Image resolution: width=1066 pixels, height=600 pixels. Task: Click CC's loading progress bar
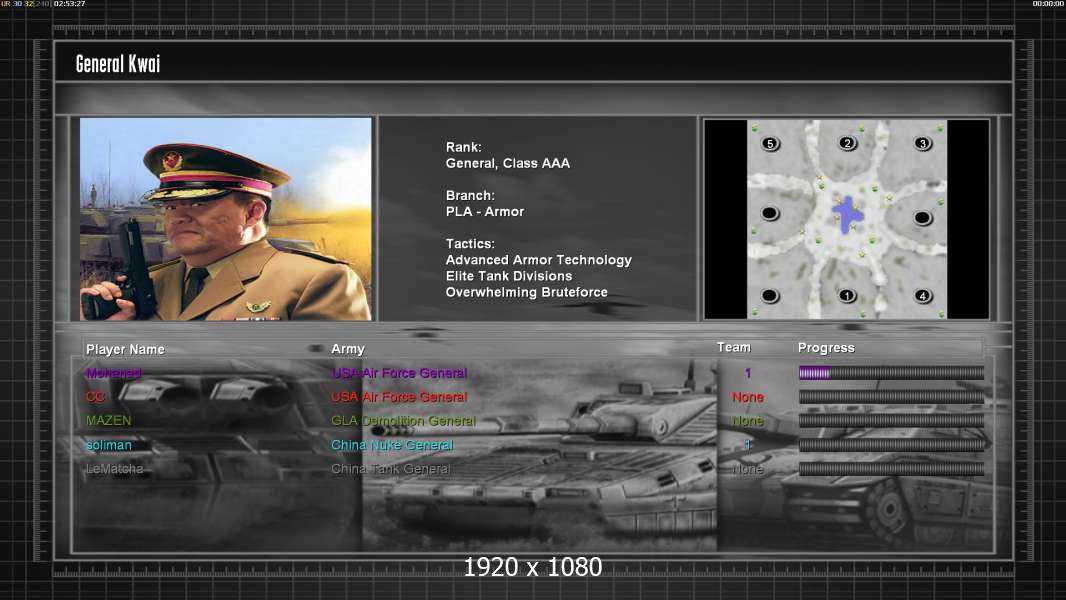point(891,397)
